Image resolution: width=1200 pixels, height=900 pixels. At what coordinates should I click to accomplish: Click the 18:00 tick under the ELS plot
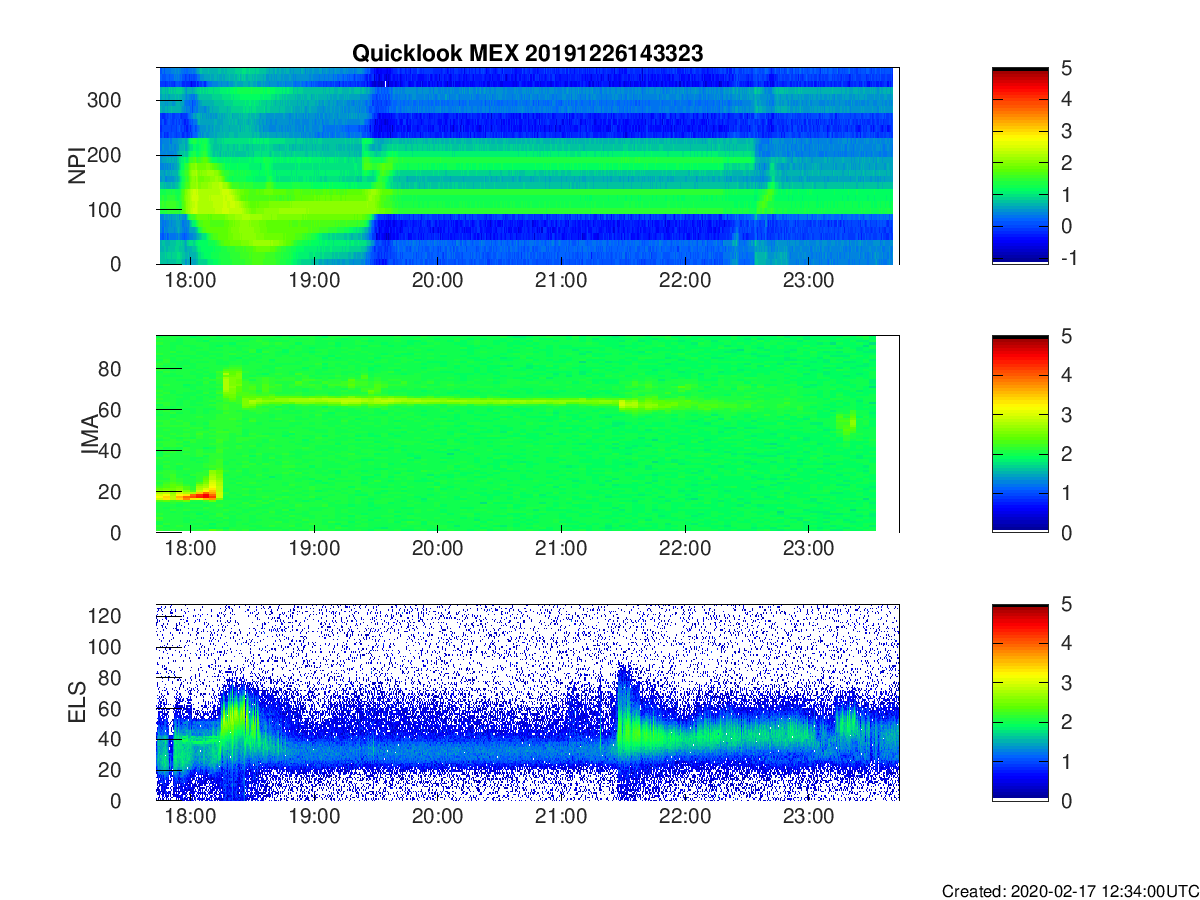(x=190, y=817)
